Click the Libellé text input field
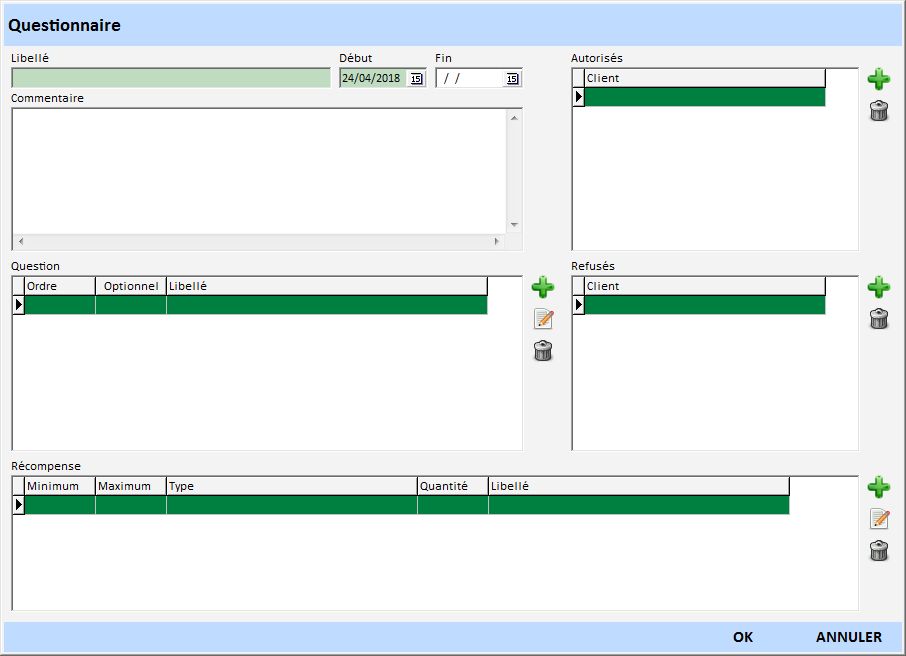This screenshot has width=906, height=656. [170, 78]
